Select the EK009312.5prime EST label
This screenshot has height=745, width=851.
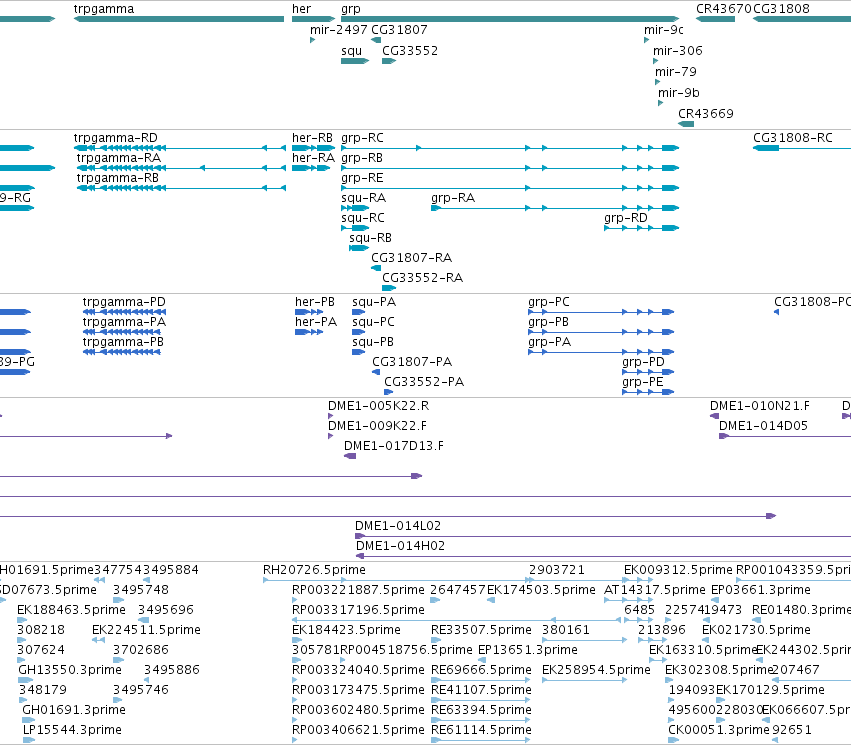click(x=678, y=570)
